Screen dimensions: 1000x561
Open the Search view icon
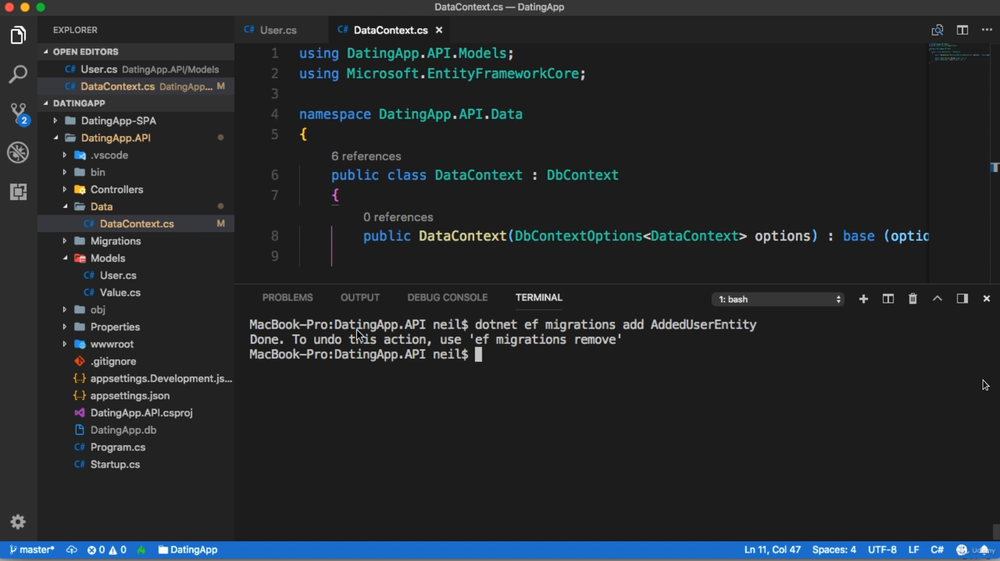[x=18, y=74]
